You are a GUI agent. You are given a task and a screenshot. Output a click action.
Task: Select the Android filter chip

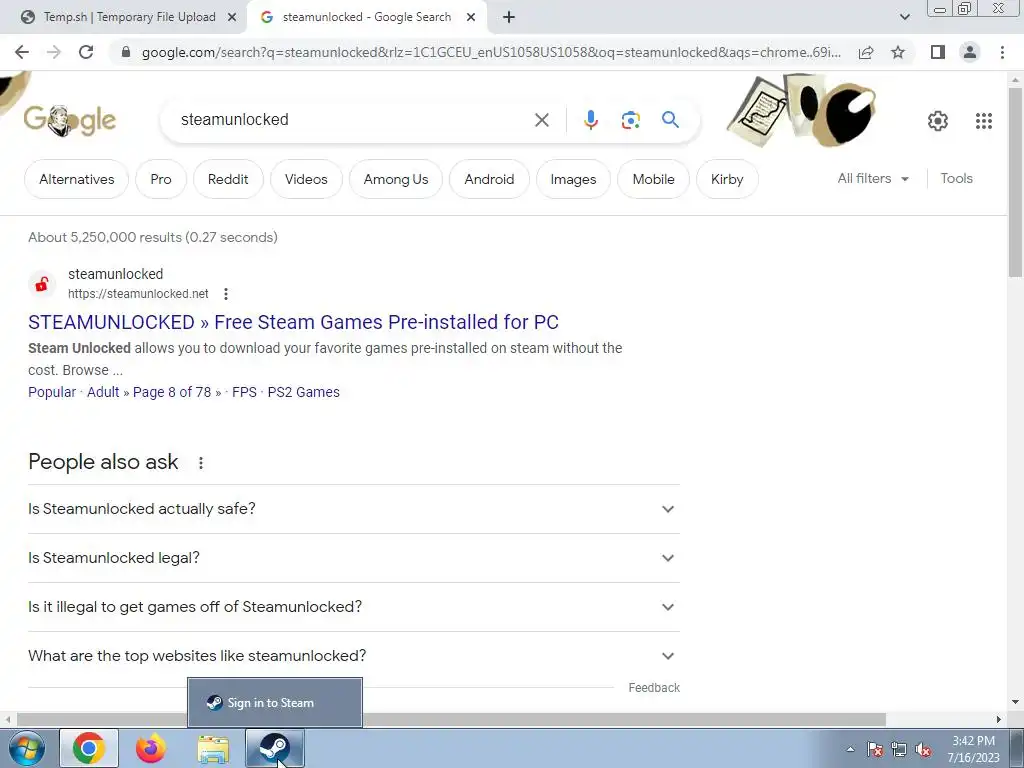click(x=489, y=179)
